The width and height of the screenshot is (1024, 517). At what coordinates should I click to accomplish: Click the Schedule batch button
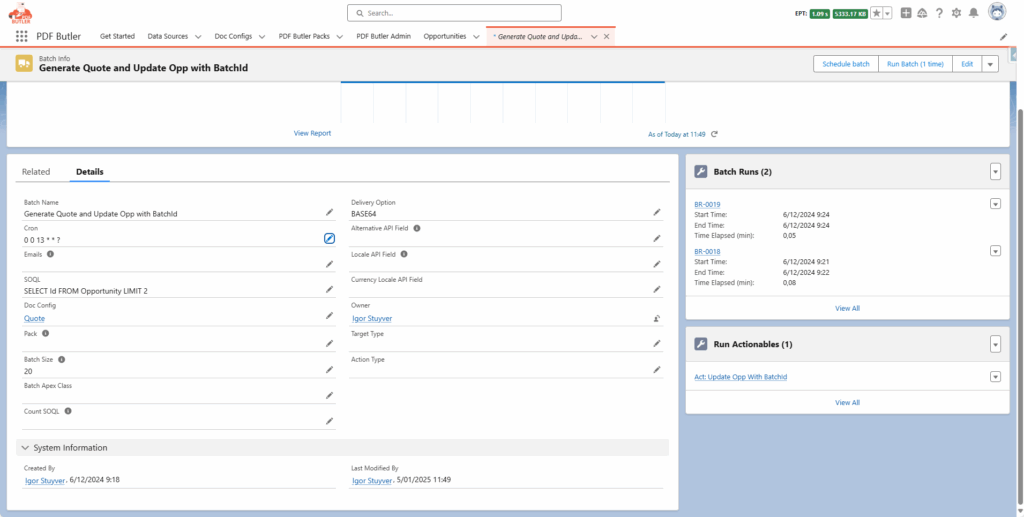coord(846,64)
